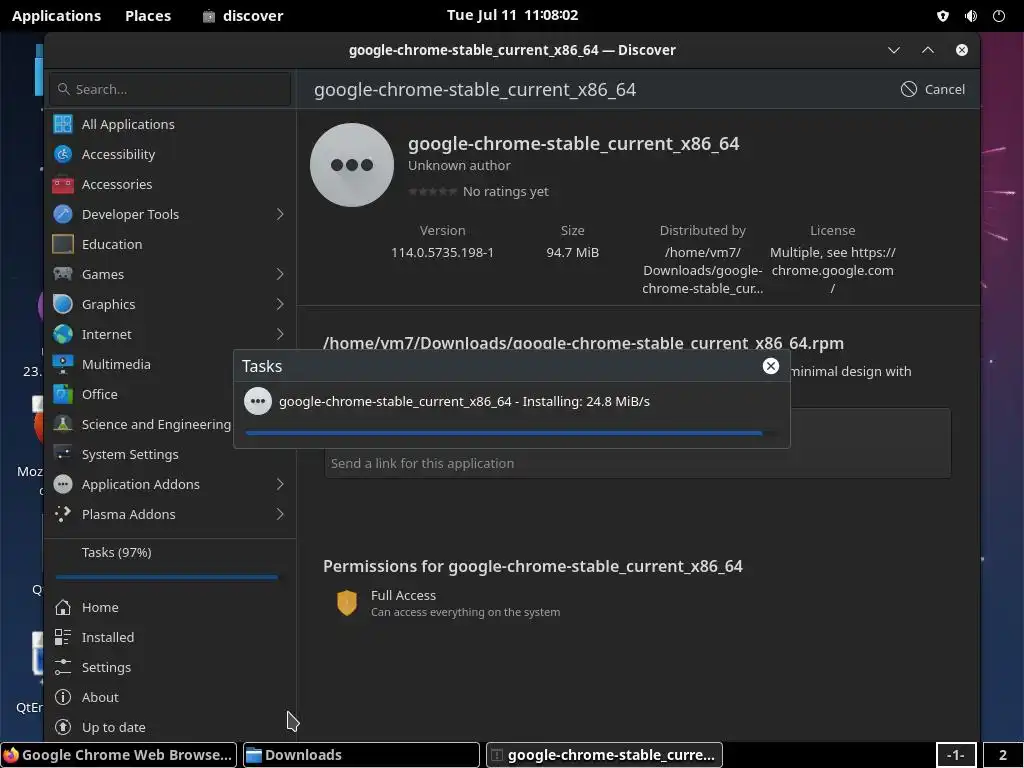Screen dimensions: 1024x768
Task: Cancel the Chrome installation
Action: (933, 89)
